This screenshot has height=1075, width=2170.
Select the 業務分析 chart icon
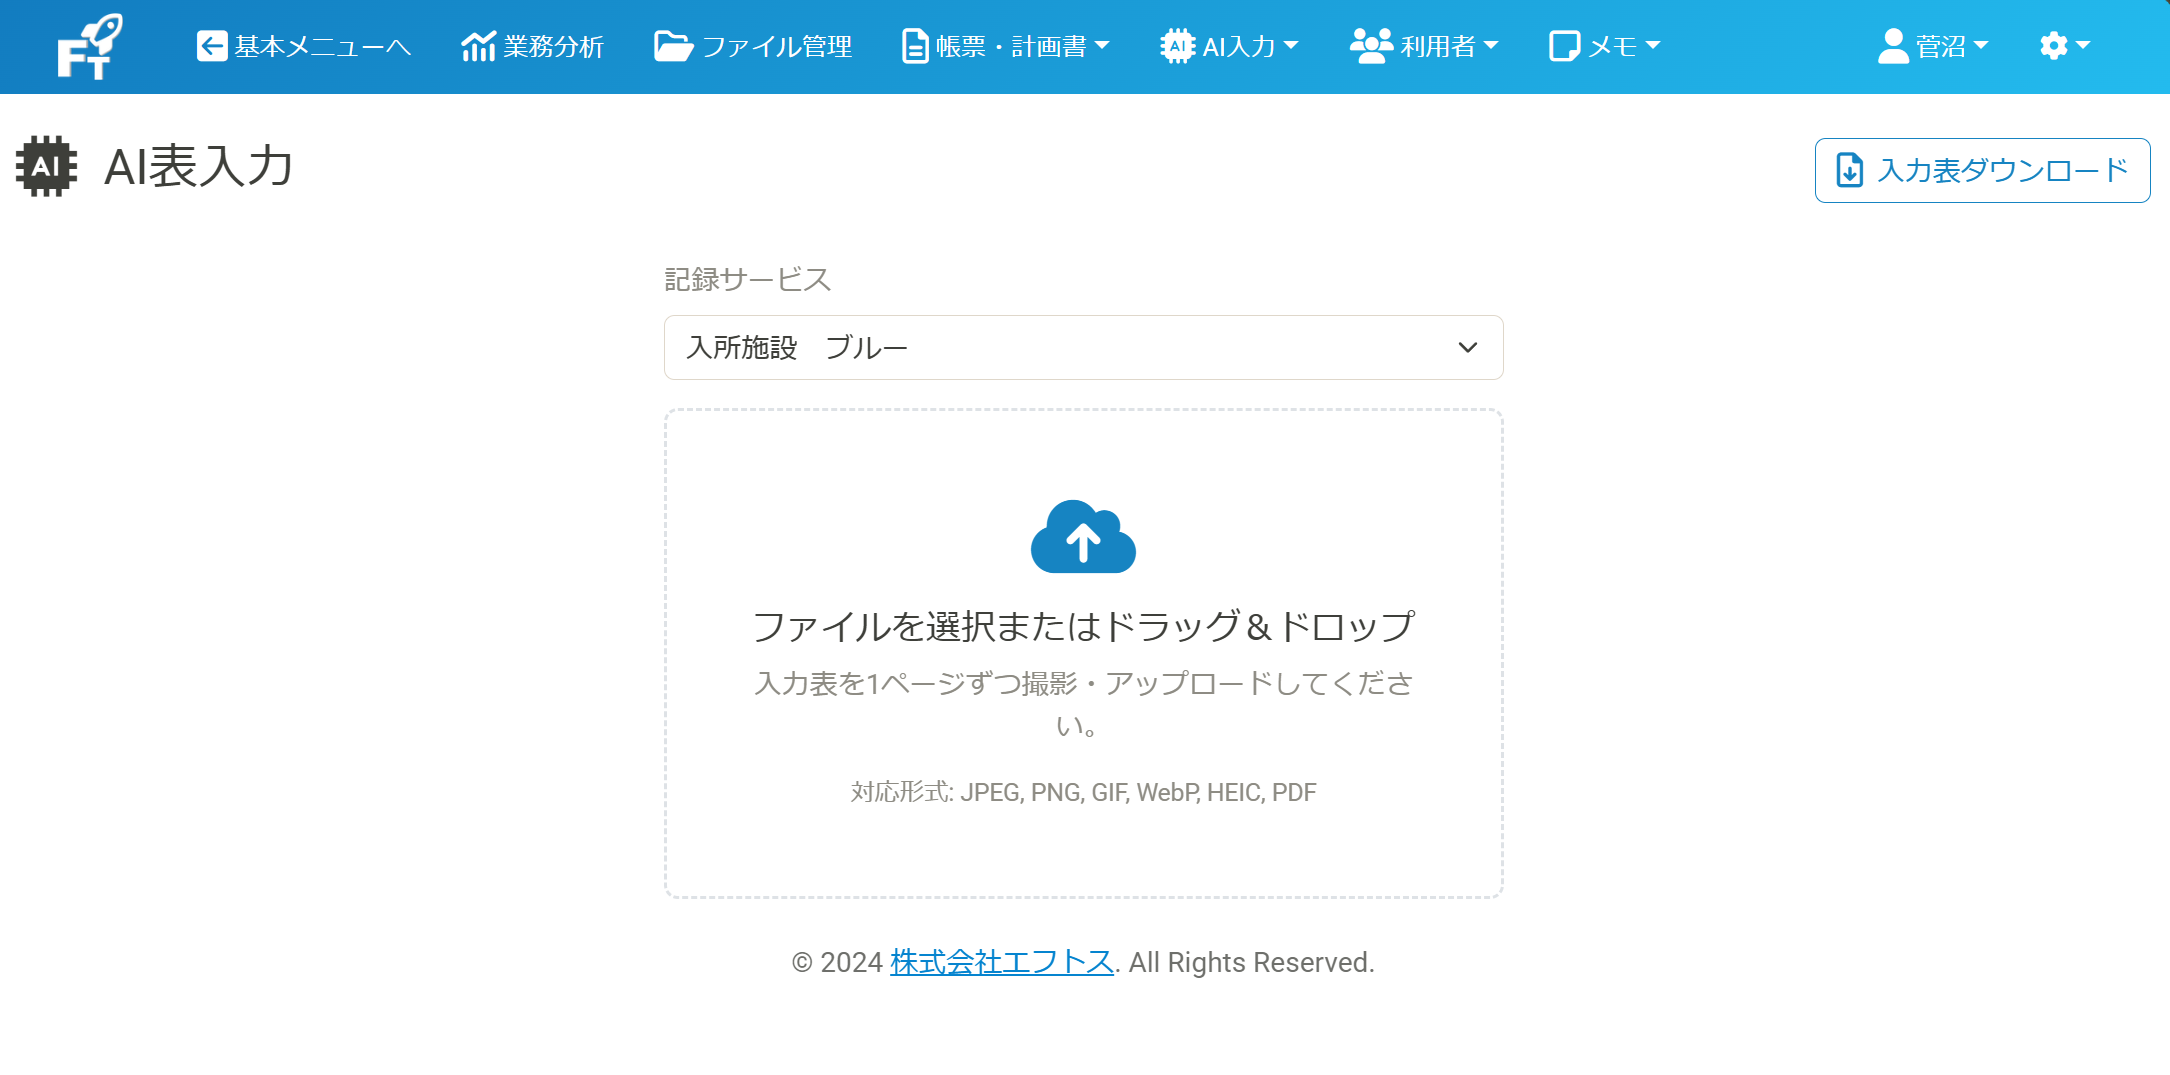[477, 45]
